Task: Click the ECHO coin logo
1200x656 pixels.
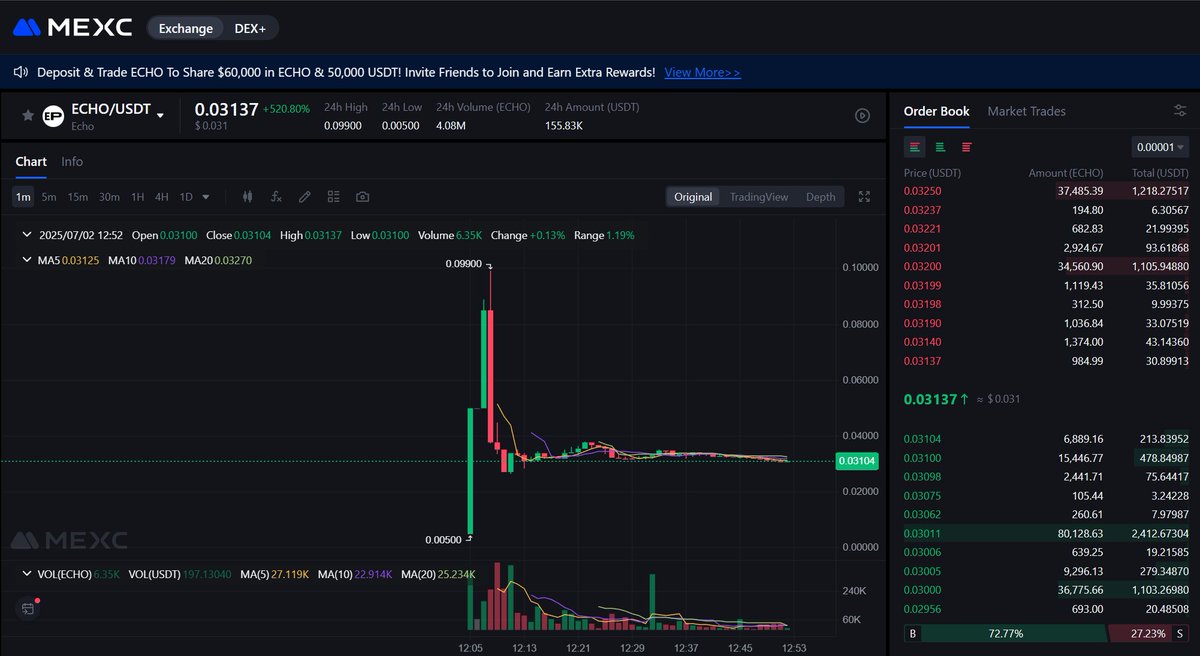Action: [x=54, y=116]
